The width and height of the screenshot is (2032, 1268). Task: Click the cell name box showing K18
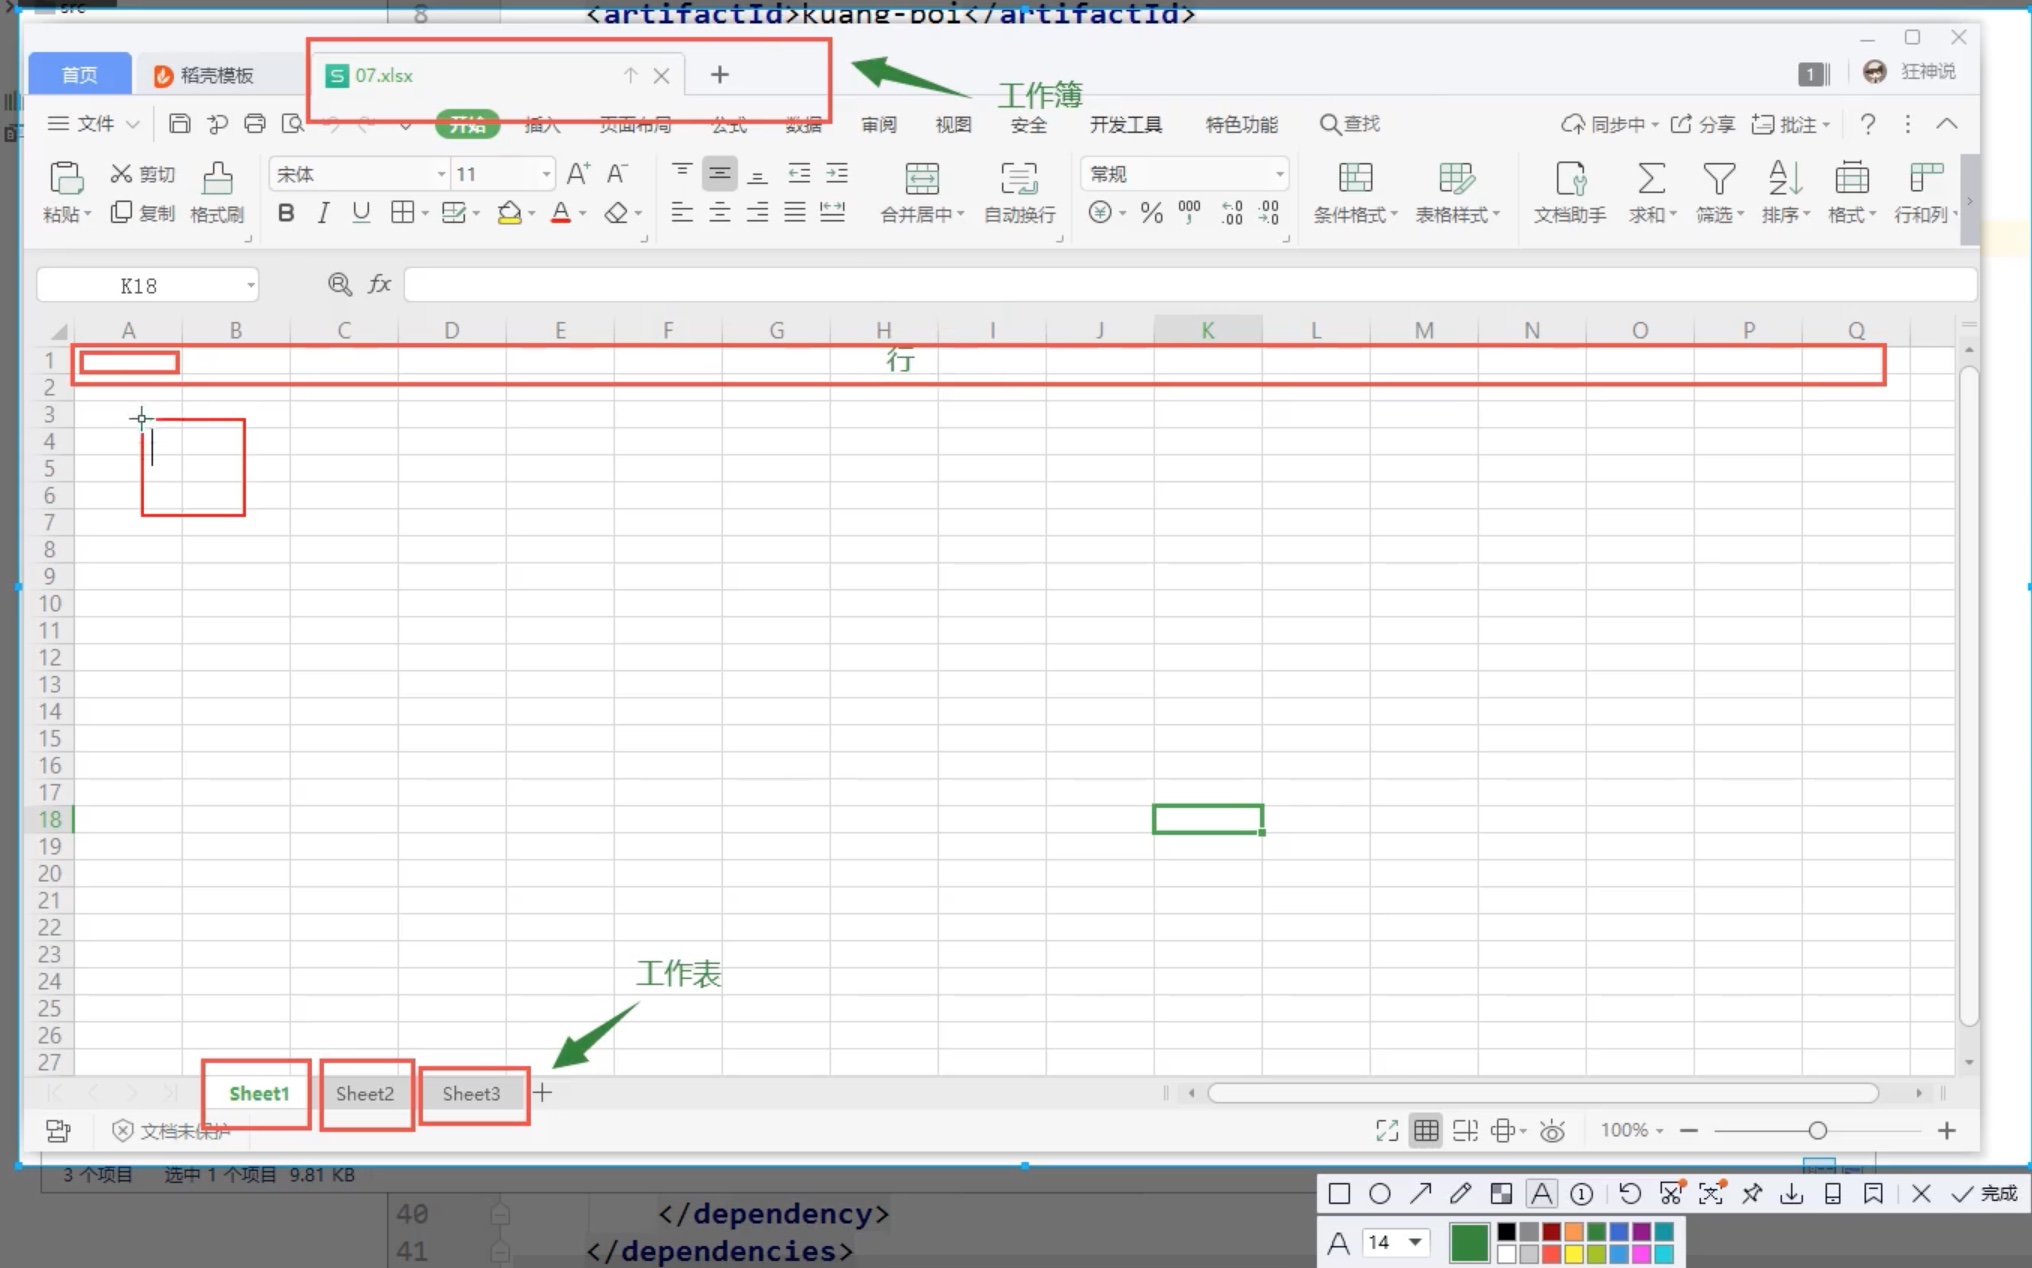tap(139, 286)
